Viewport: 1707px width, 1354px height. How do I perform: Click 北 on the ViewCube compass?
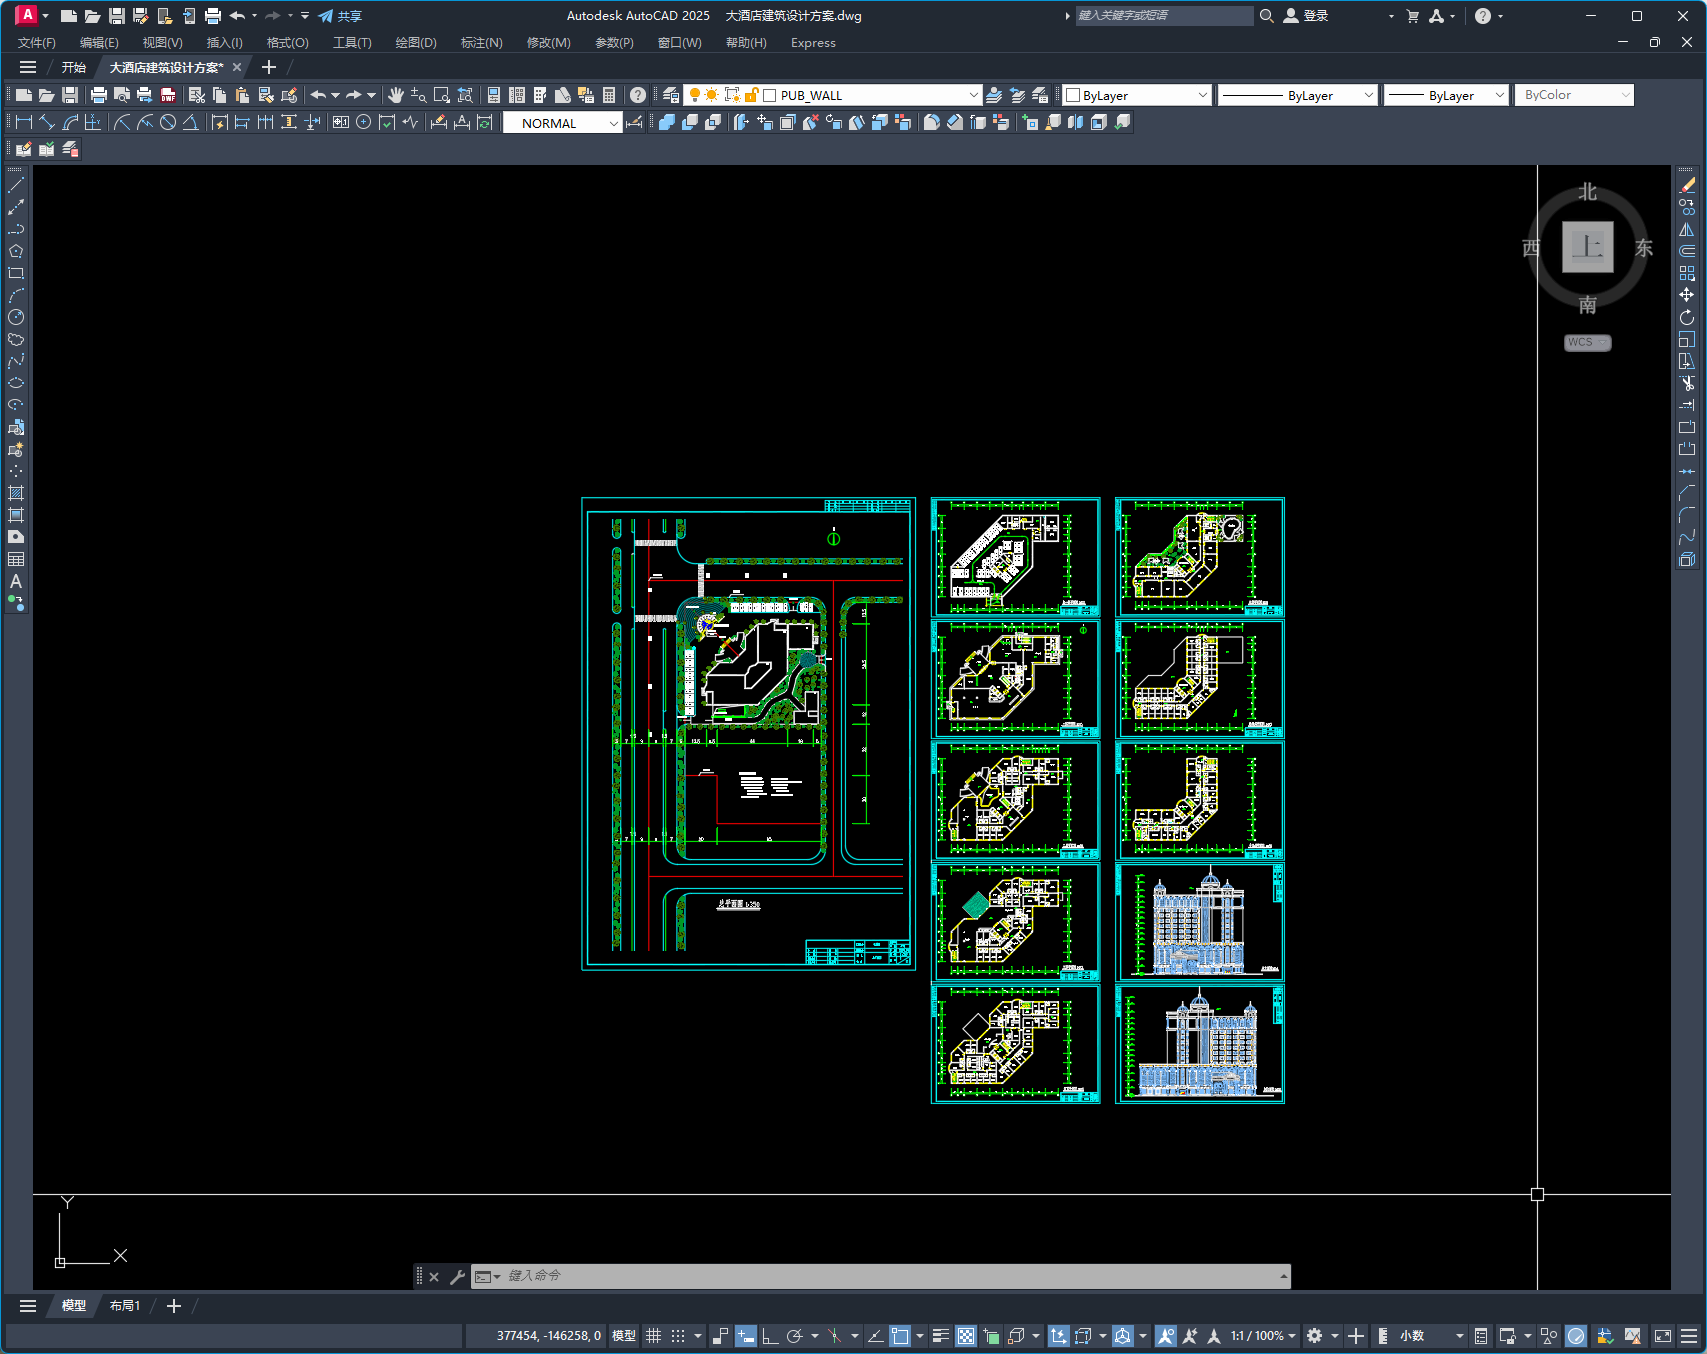(1588, 192)
